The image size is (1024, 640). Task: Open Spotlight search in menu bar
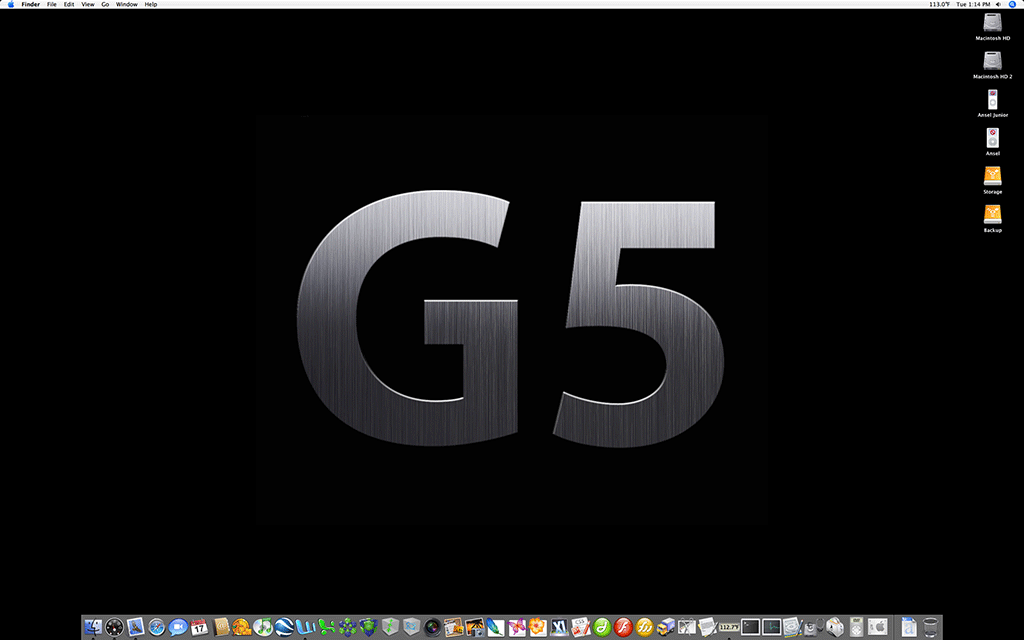point(1012,4)
